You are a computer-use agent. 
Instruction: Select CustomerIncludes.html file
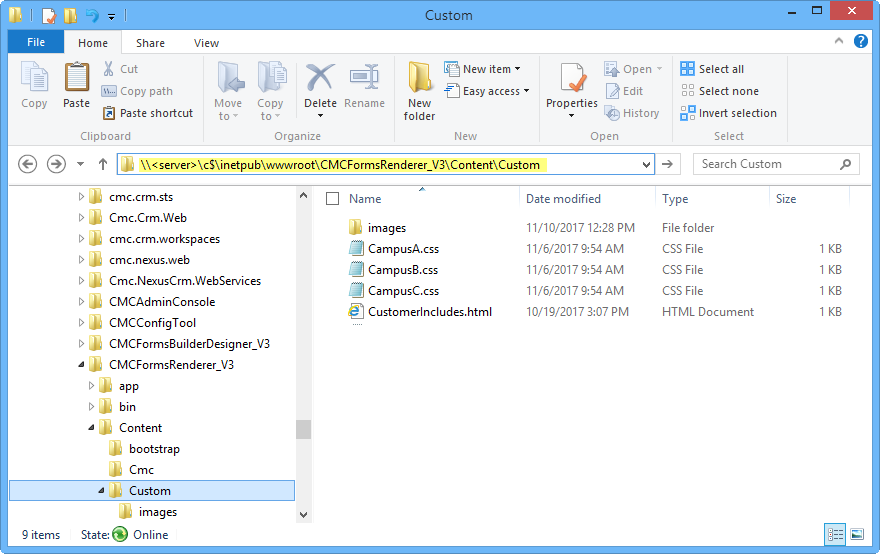[429, 312]
